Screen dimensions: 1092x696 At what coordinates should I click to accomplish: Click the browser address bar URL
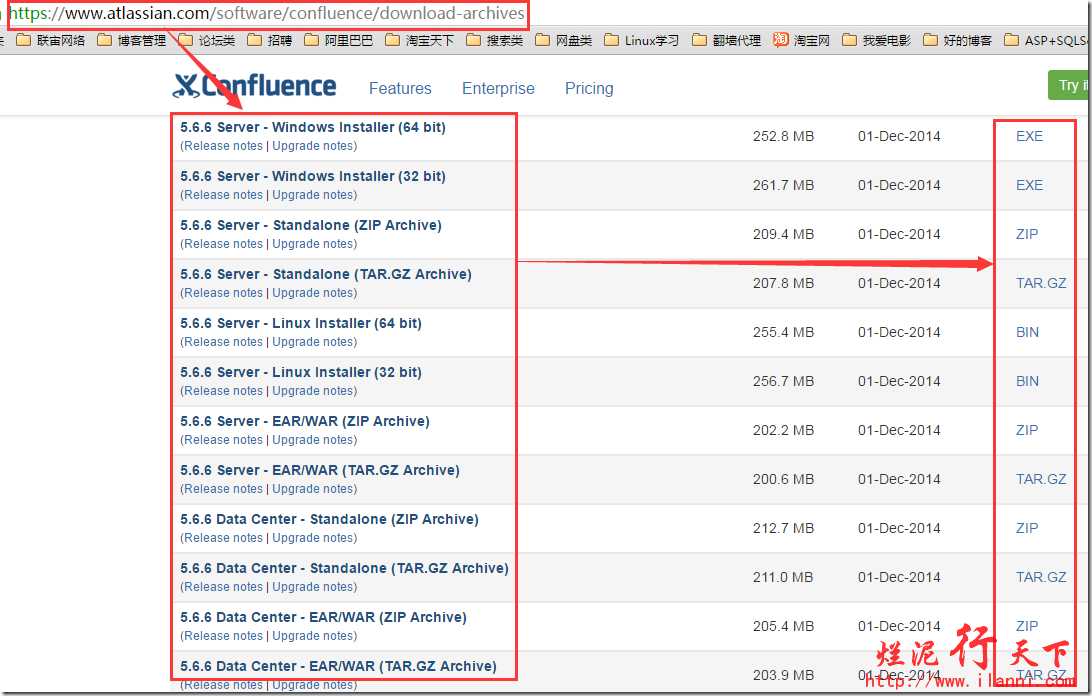pos(267,13)
